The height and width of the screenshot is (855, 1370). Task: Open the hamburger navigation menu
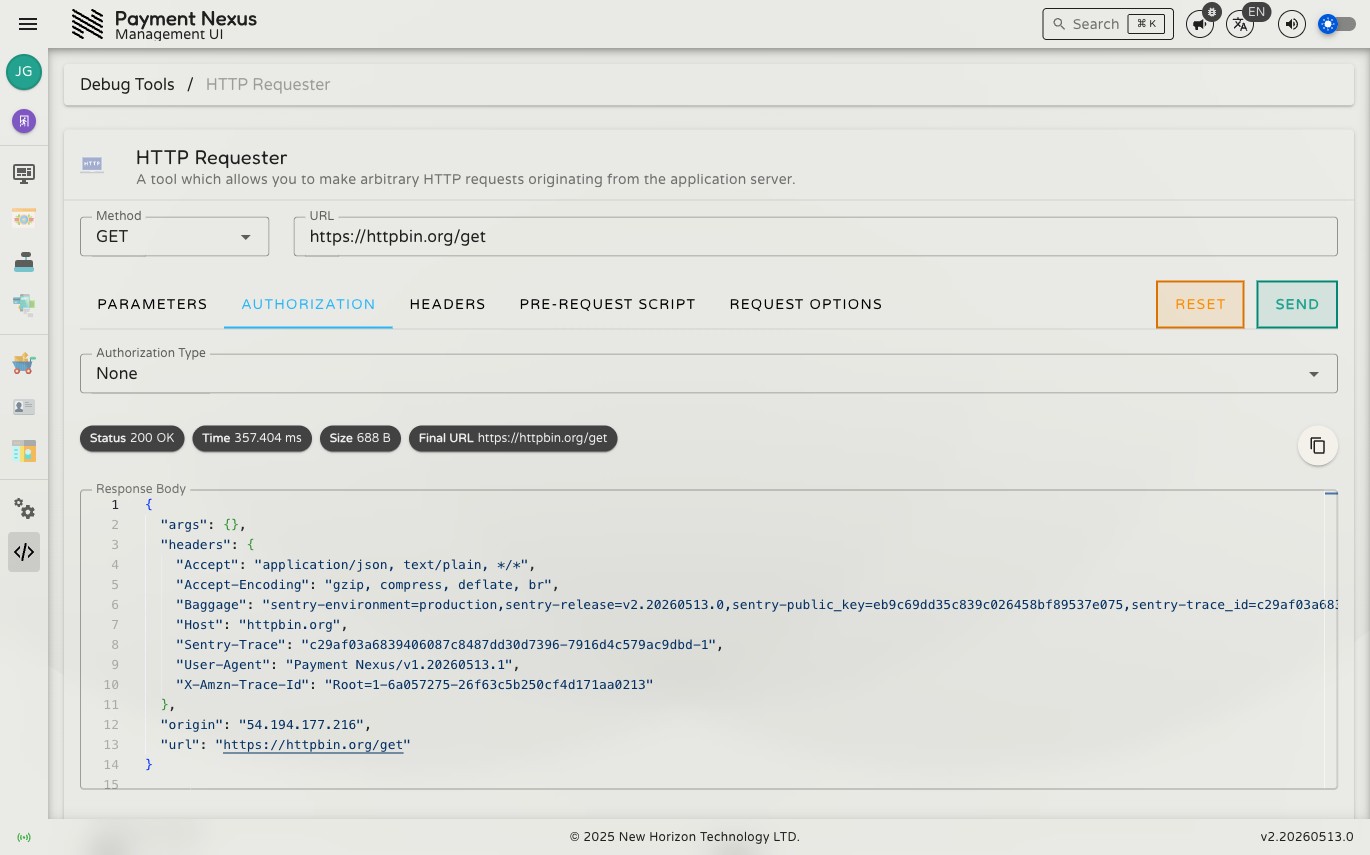coord(28,24)
